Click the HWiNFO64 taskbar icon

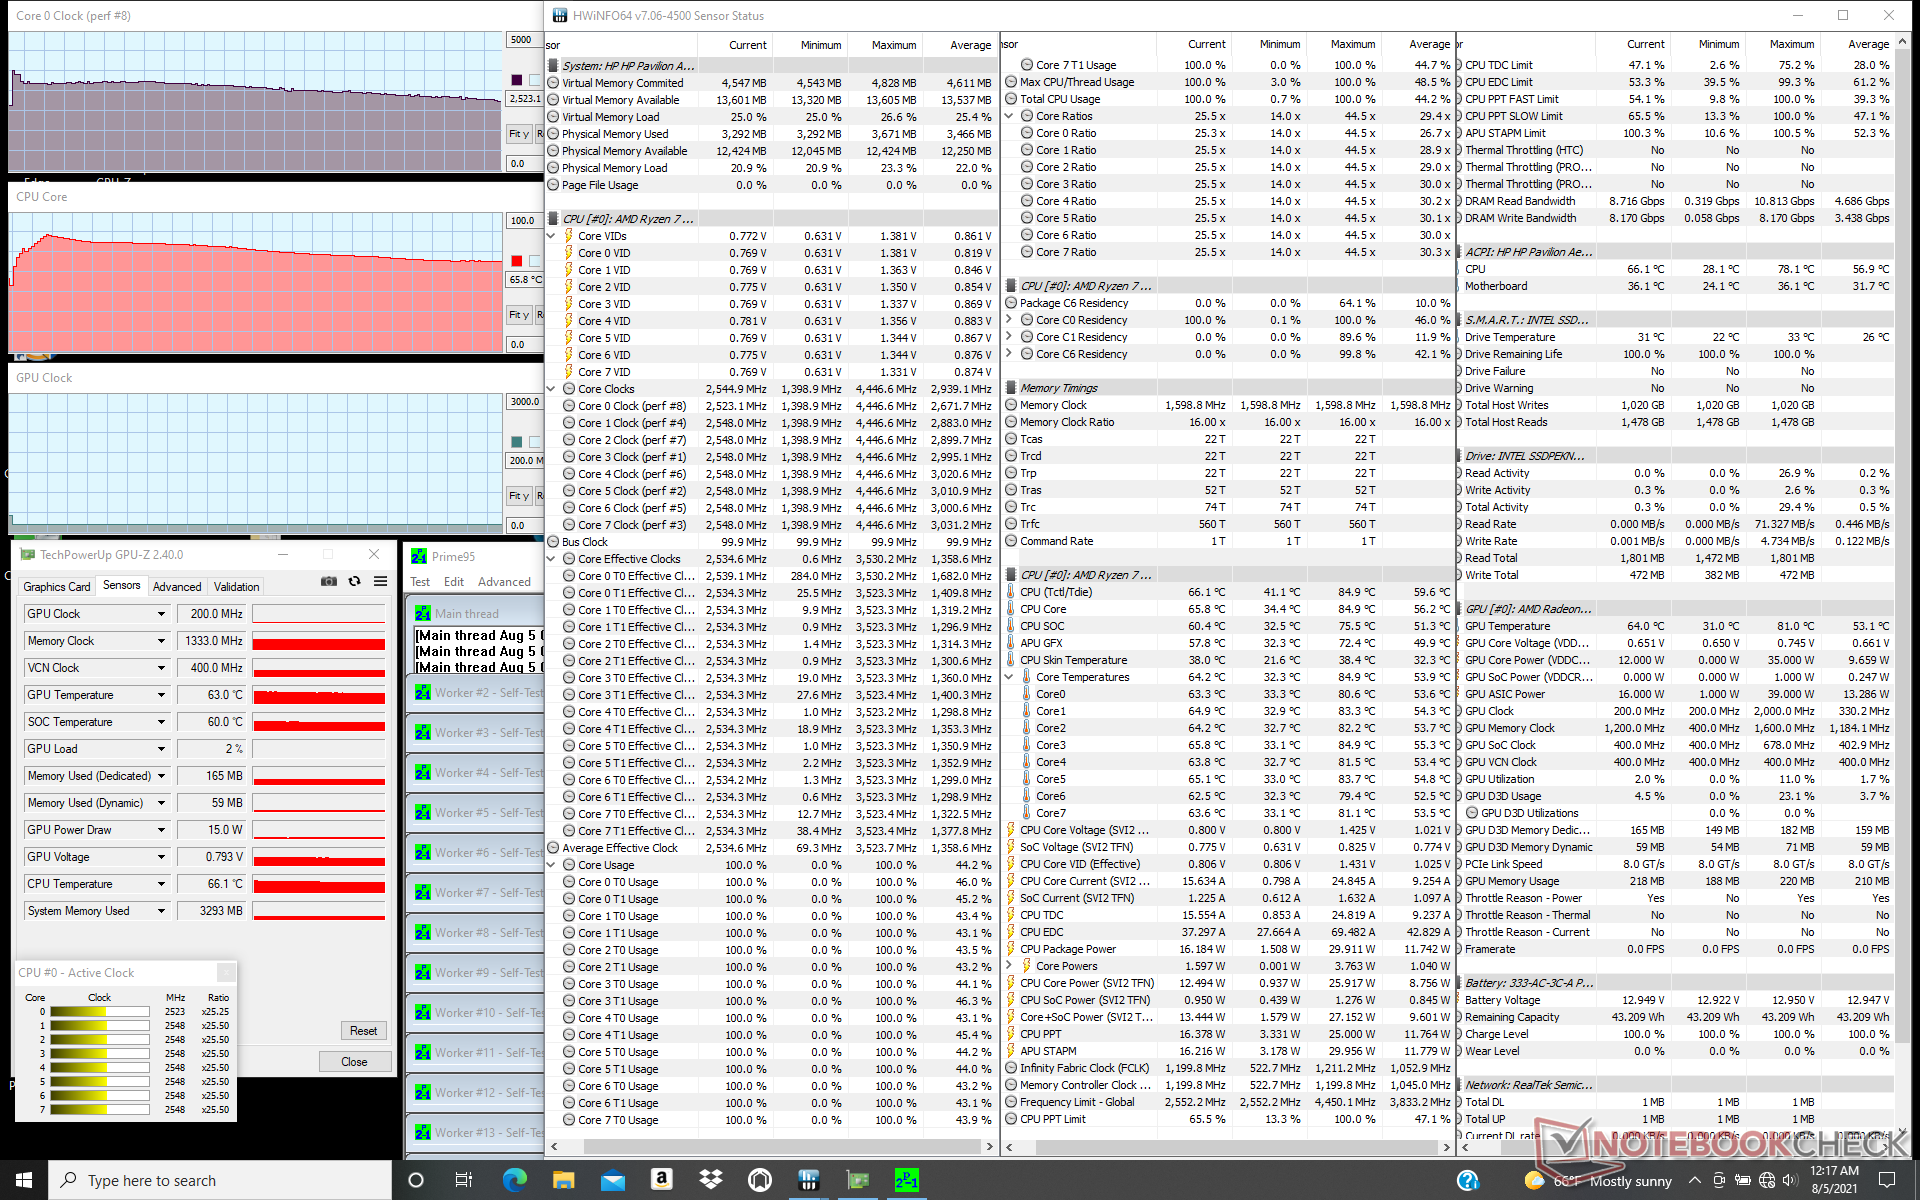[x=808, y=1180]
